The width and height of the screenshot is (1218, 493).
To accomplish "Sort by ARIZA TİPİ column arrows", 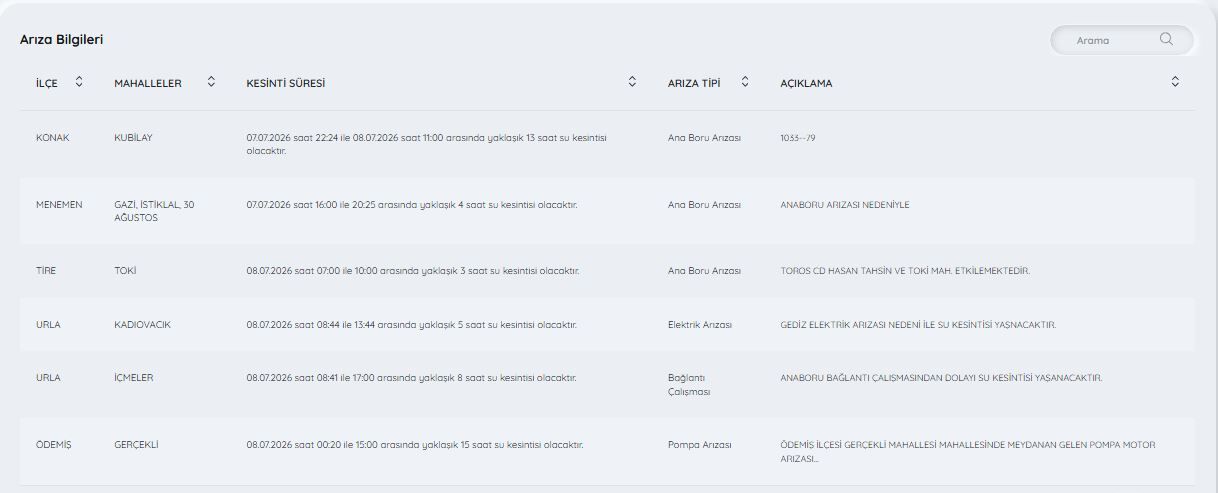I will pyautogui.click(x=745, y=82).
